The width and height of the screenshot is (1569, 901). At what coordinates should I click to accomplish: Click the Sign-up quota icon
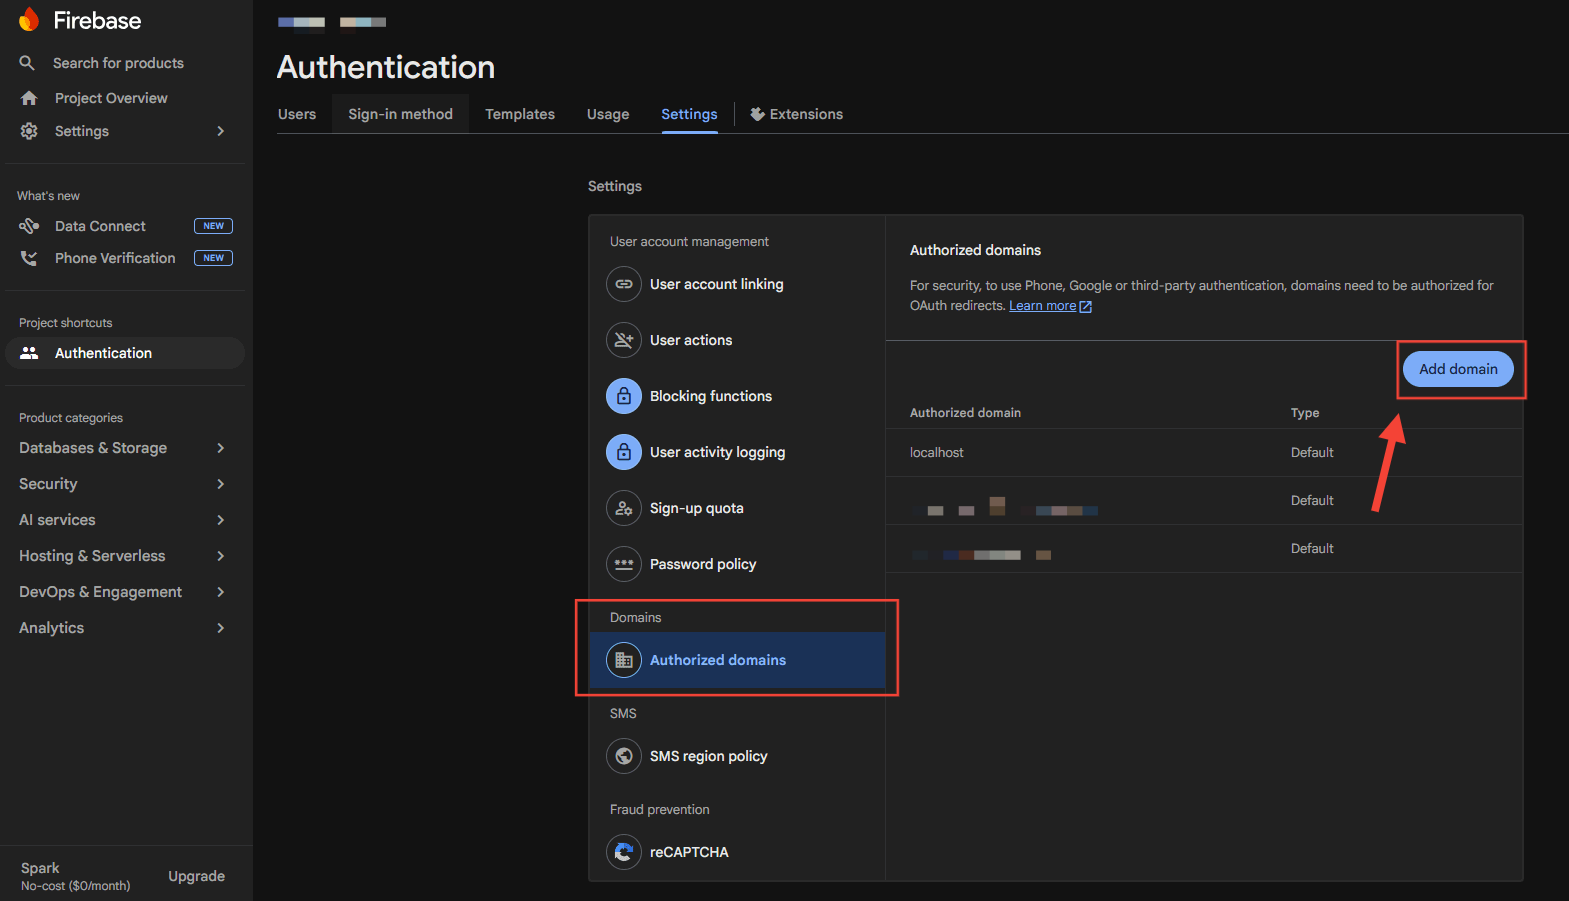624,508
